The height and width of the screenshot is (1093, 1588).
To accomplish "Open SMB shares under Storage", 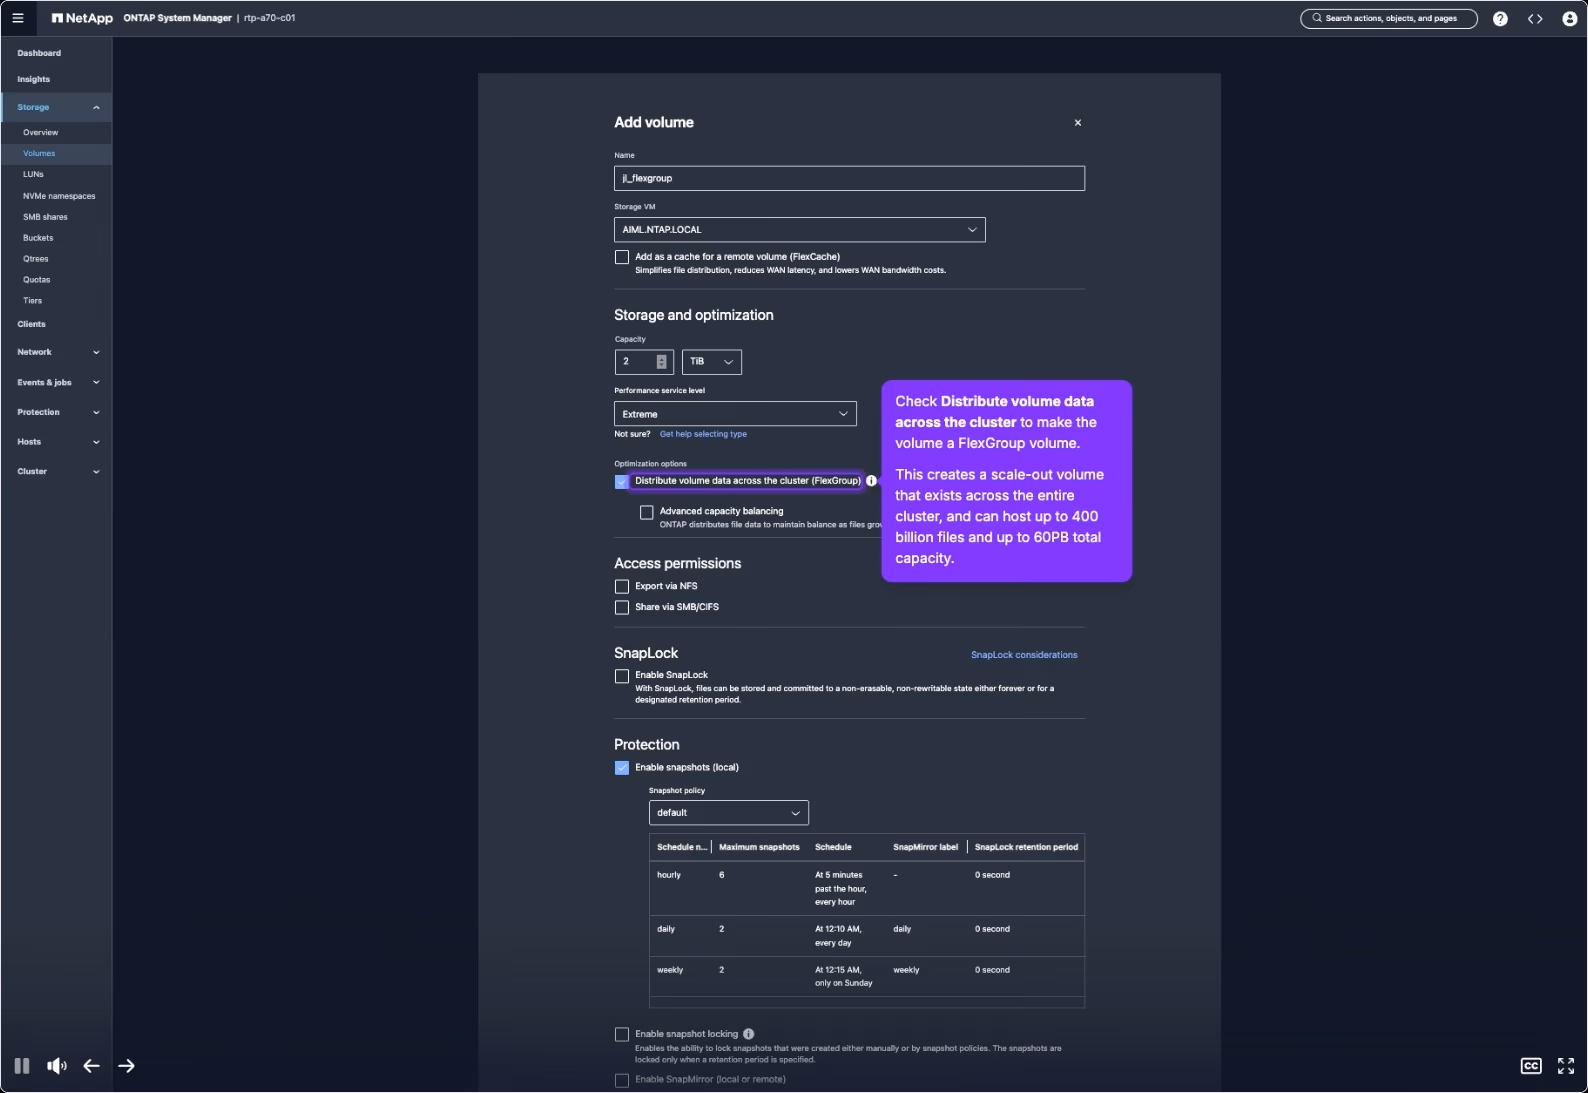I will 46,217.
